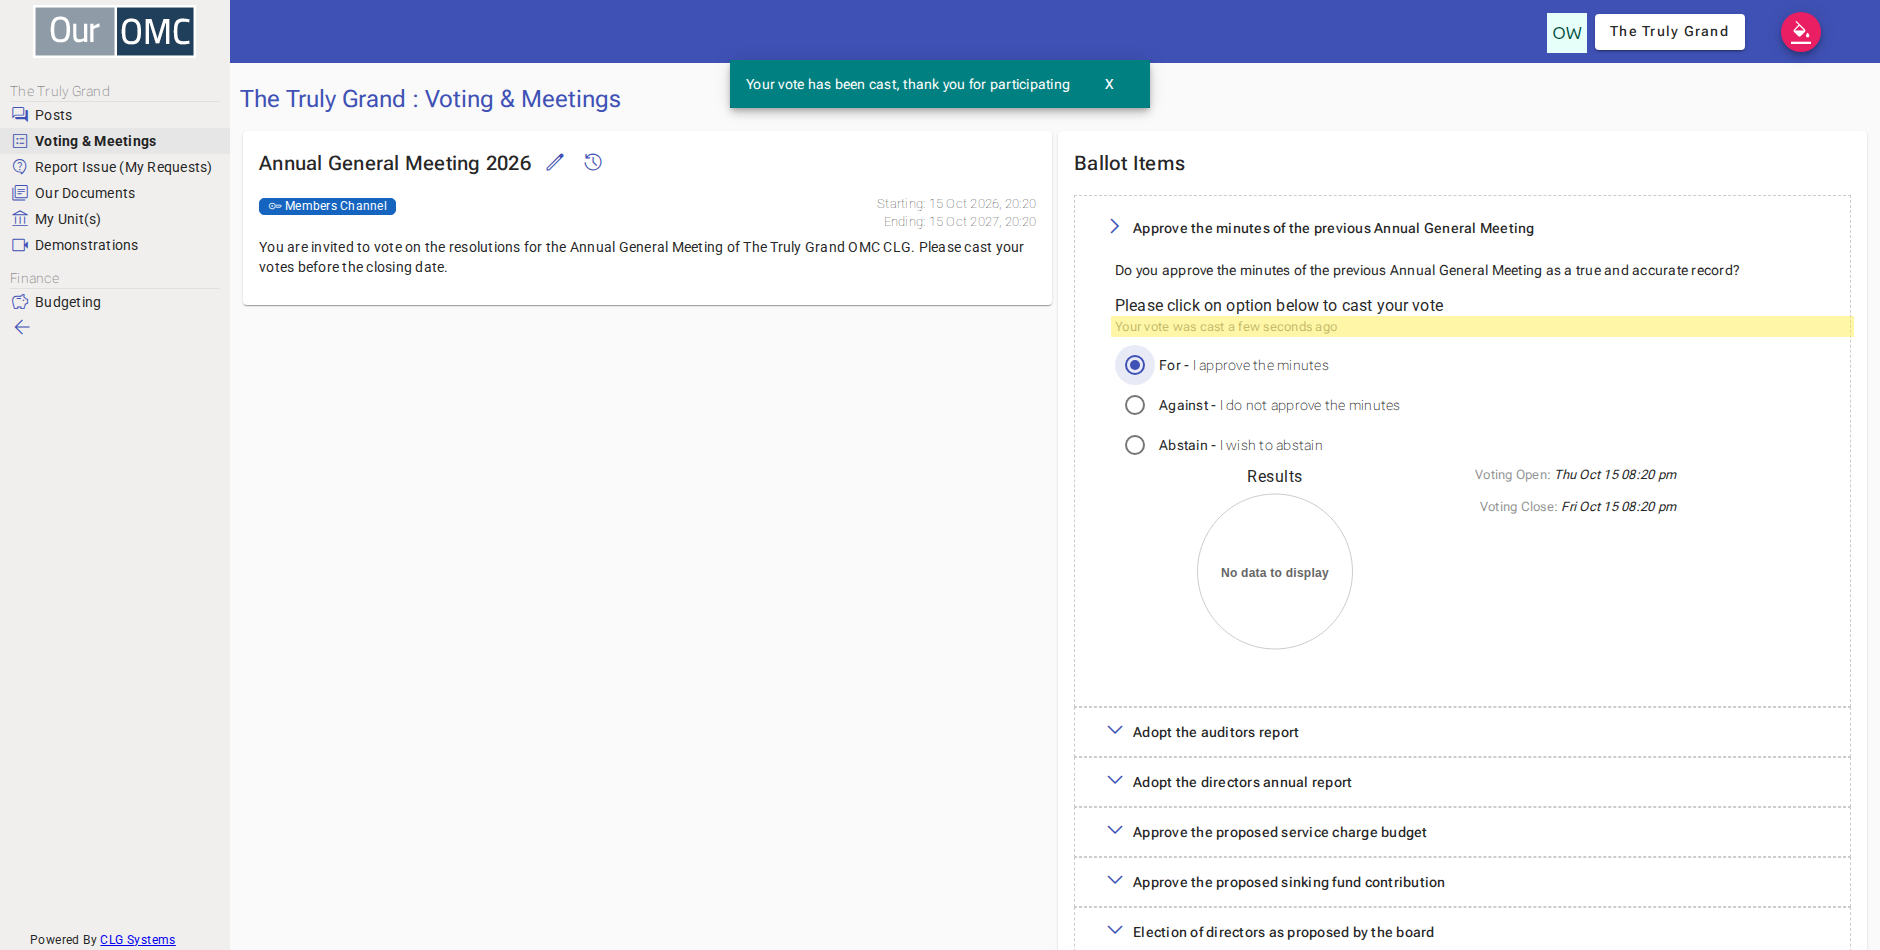
Task: Open the Budgeting menu item
Action: coord(68,302)
